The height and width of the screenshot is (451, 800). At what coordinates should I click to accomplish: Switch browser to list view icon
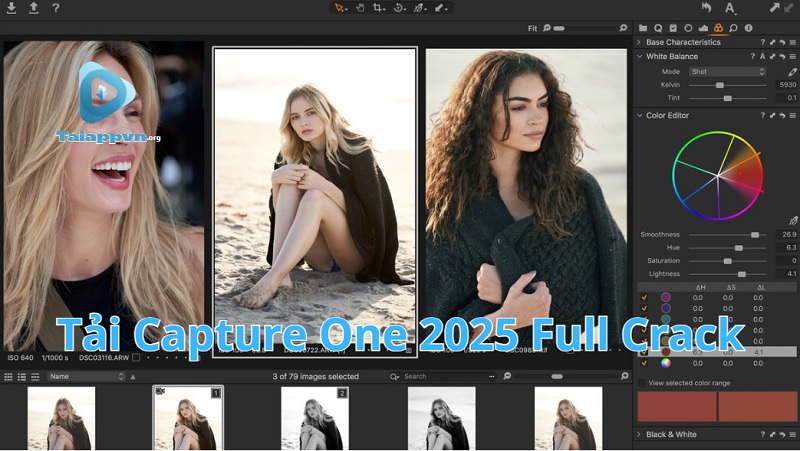click(21, 377)
